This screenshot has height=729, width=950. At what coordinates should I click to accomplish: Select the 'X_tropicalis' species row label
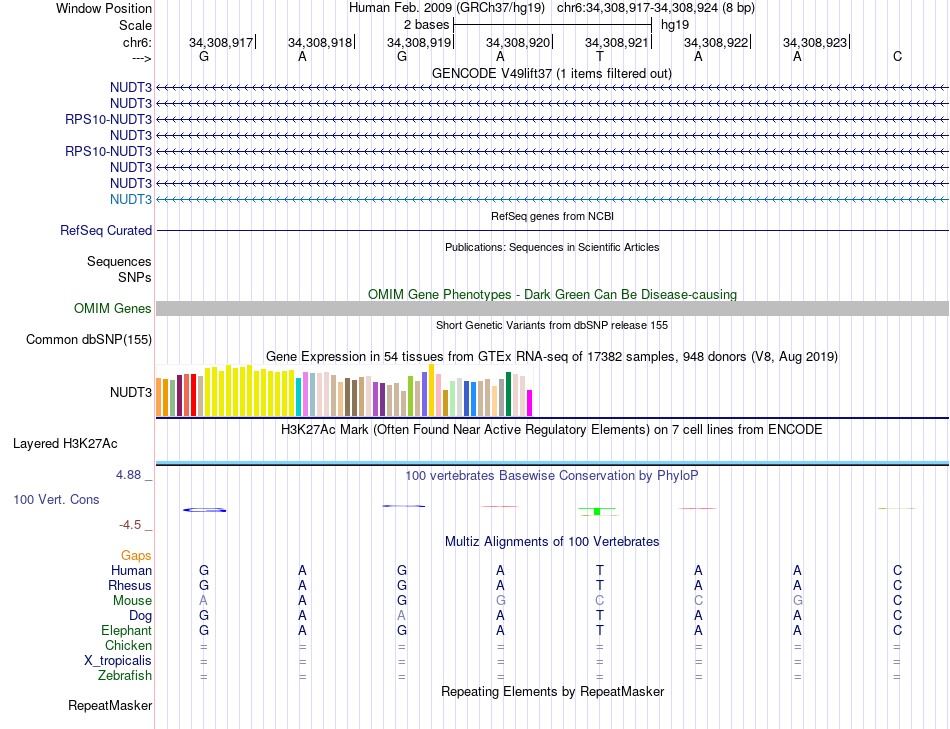pyautogui.click(x=118, y=661)
